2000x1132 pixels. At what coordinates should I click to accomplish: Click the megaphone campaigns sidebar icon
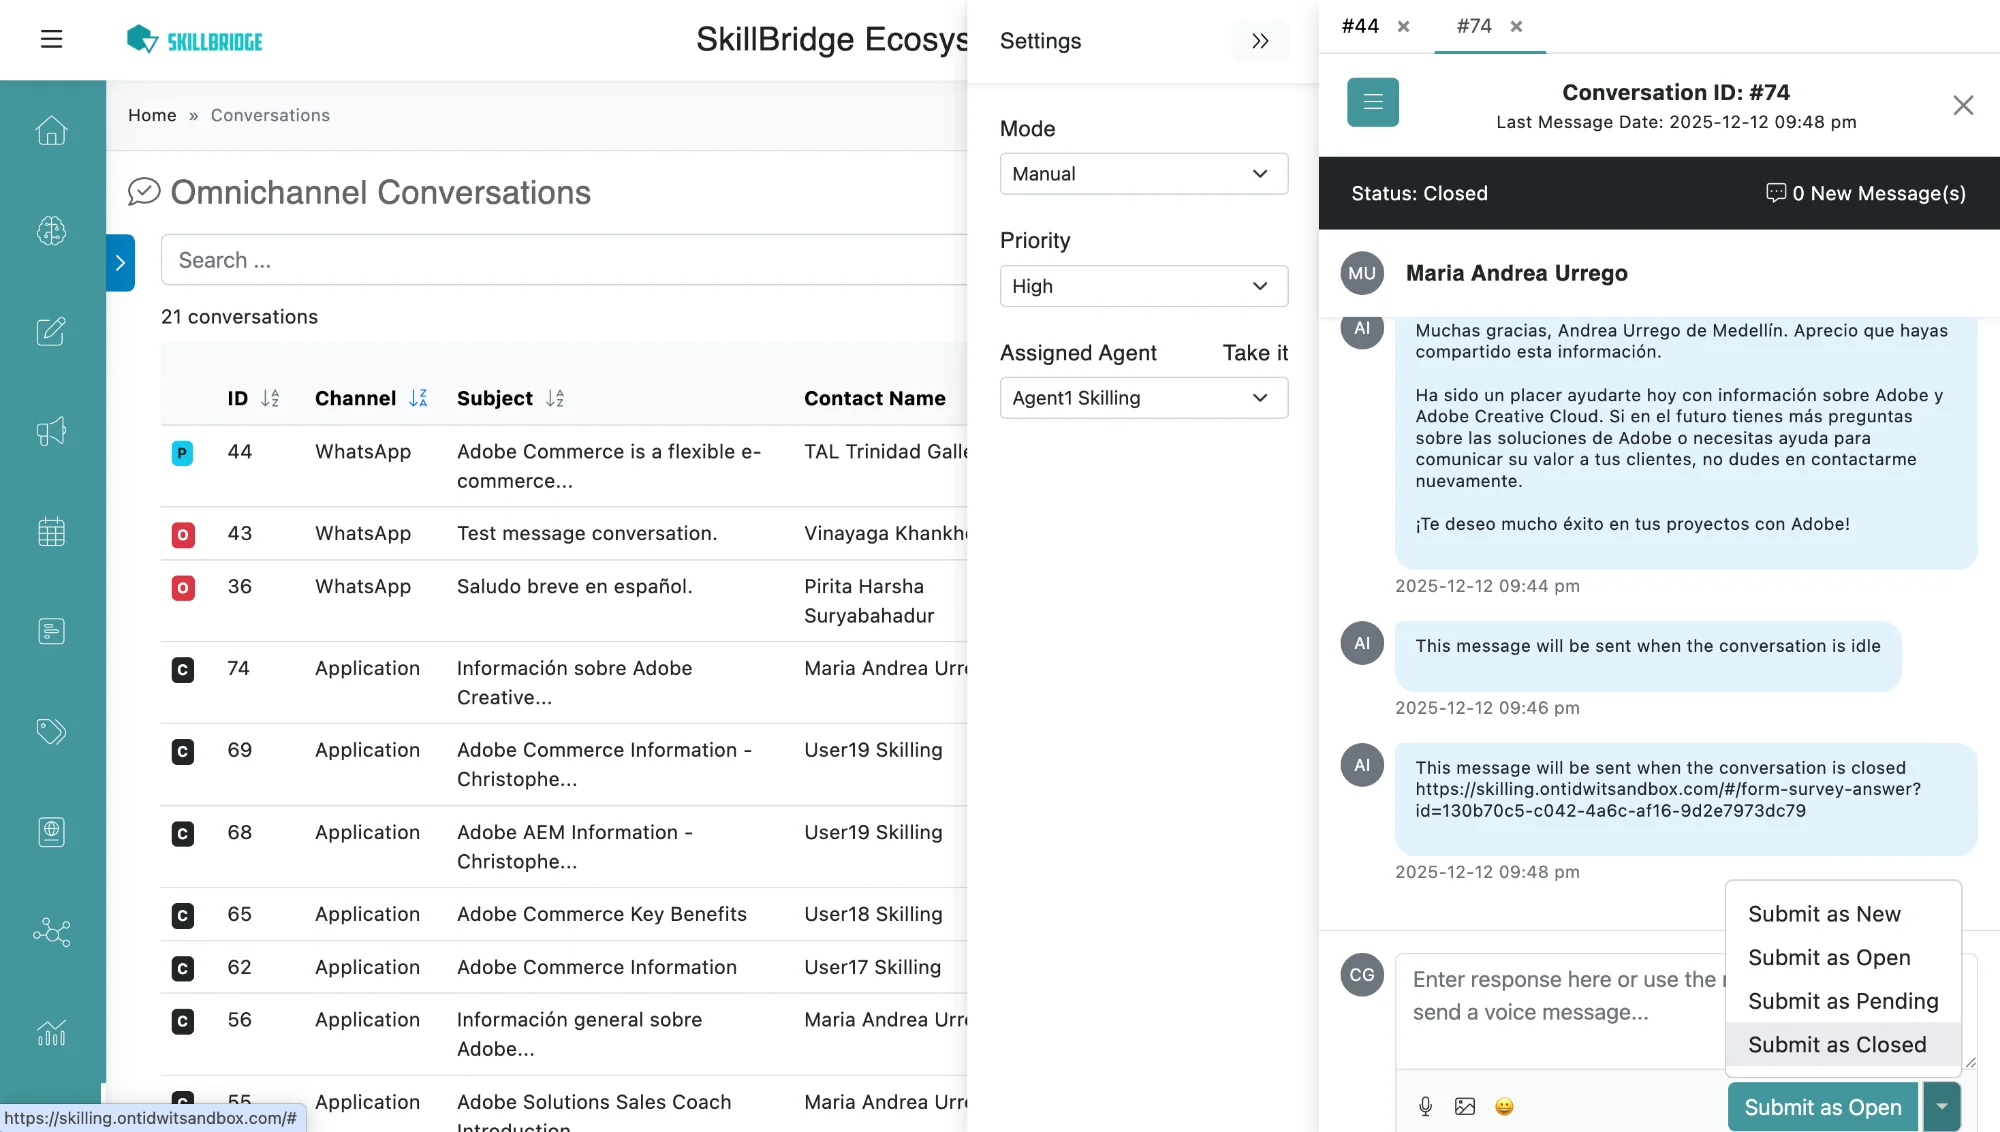(x=52, y=431)
